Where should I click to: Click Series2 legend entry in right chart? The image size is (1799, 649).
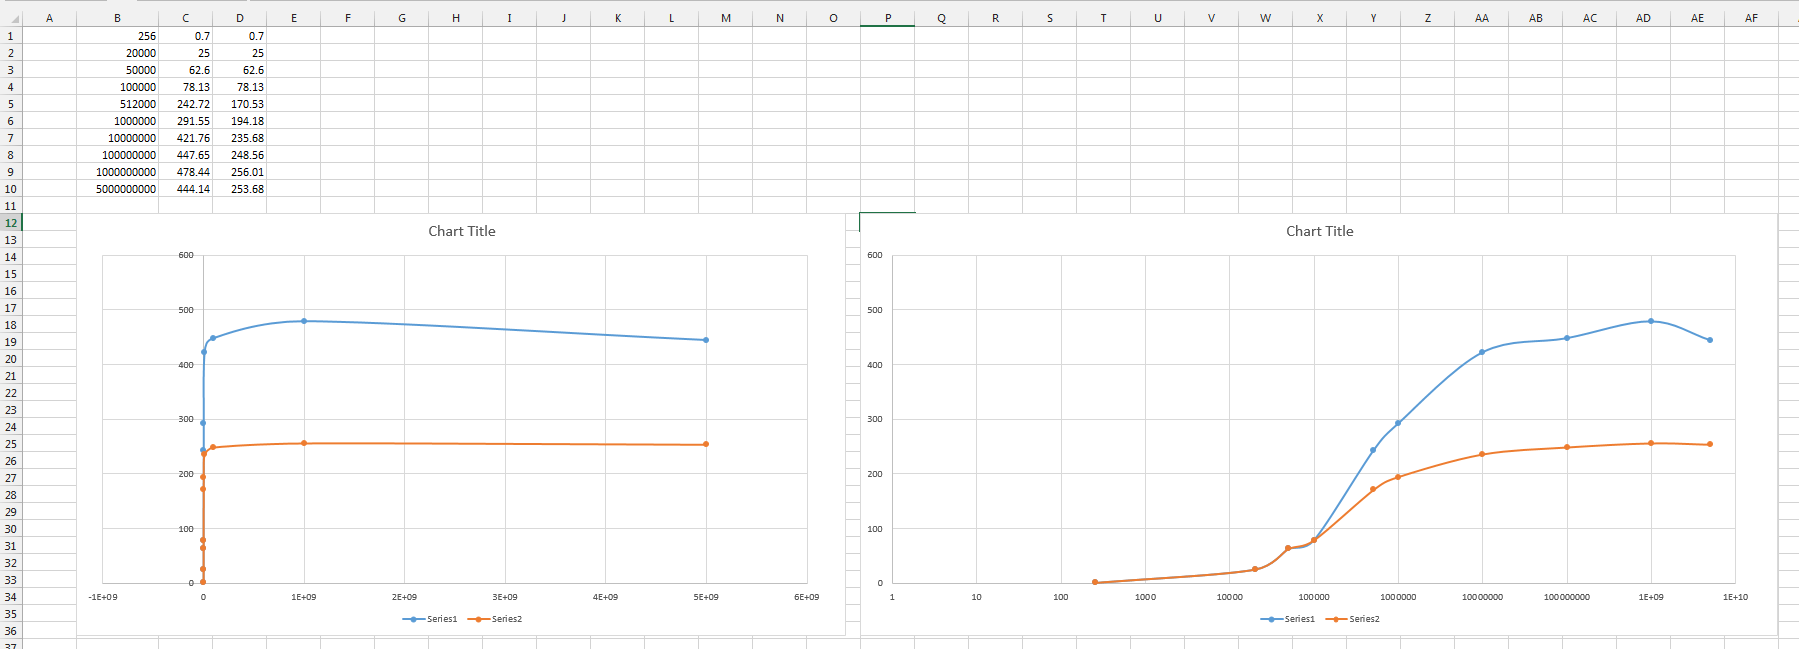point(1353,619)
